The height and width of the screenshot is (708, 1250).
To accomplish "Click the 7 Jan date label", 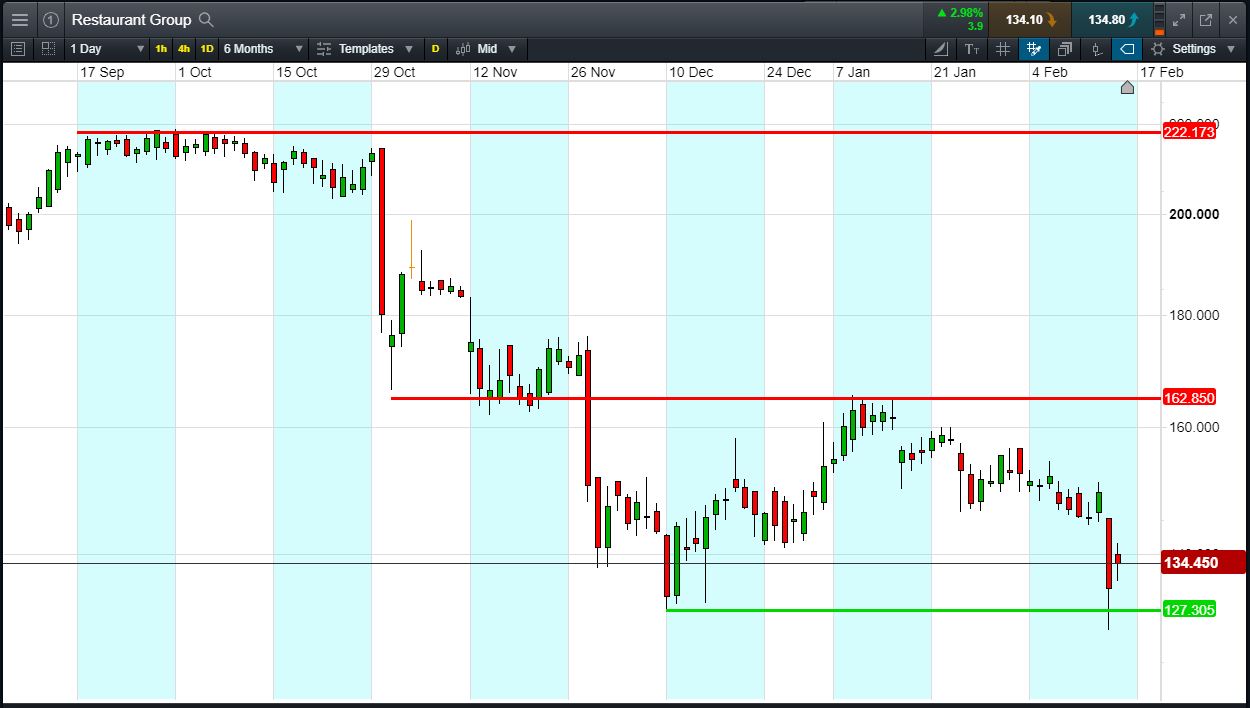I will pyautogui.click(x=853, y=72).
